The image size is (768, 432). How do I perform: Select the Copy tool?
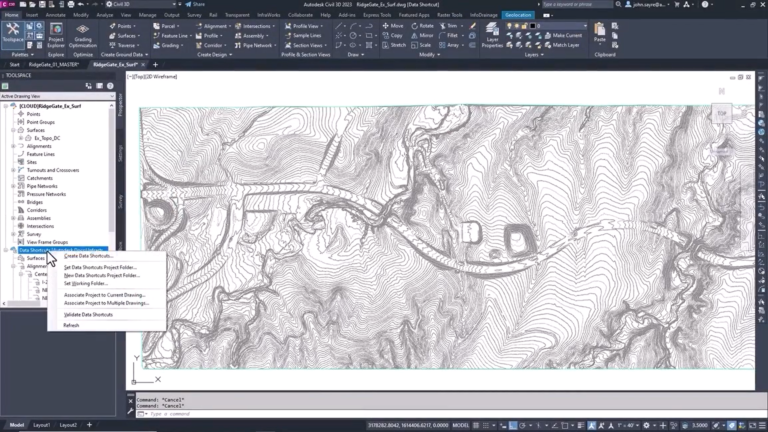click(392, 35)
